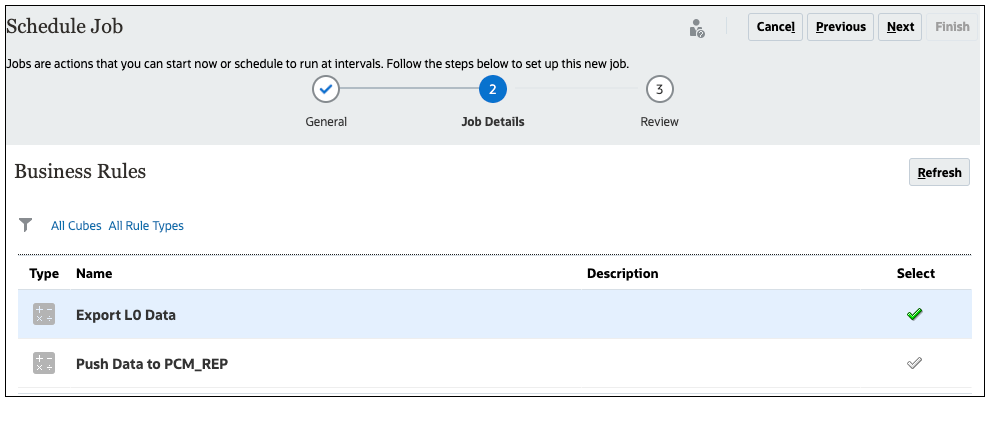The height and width of the screenshot is (421, 985).
Task: Click the Name column header
Action: tap(94, 273)
